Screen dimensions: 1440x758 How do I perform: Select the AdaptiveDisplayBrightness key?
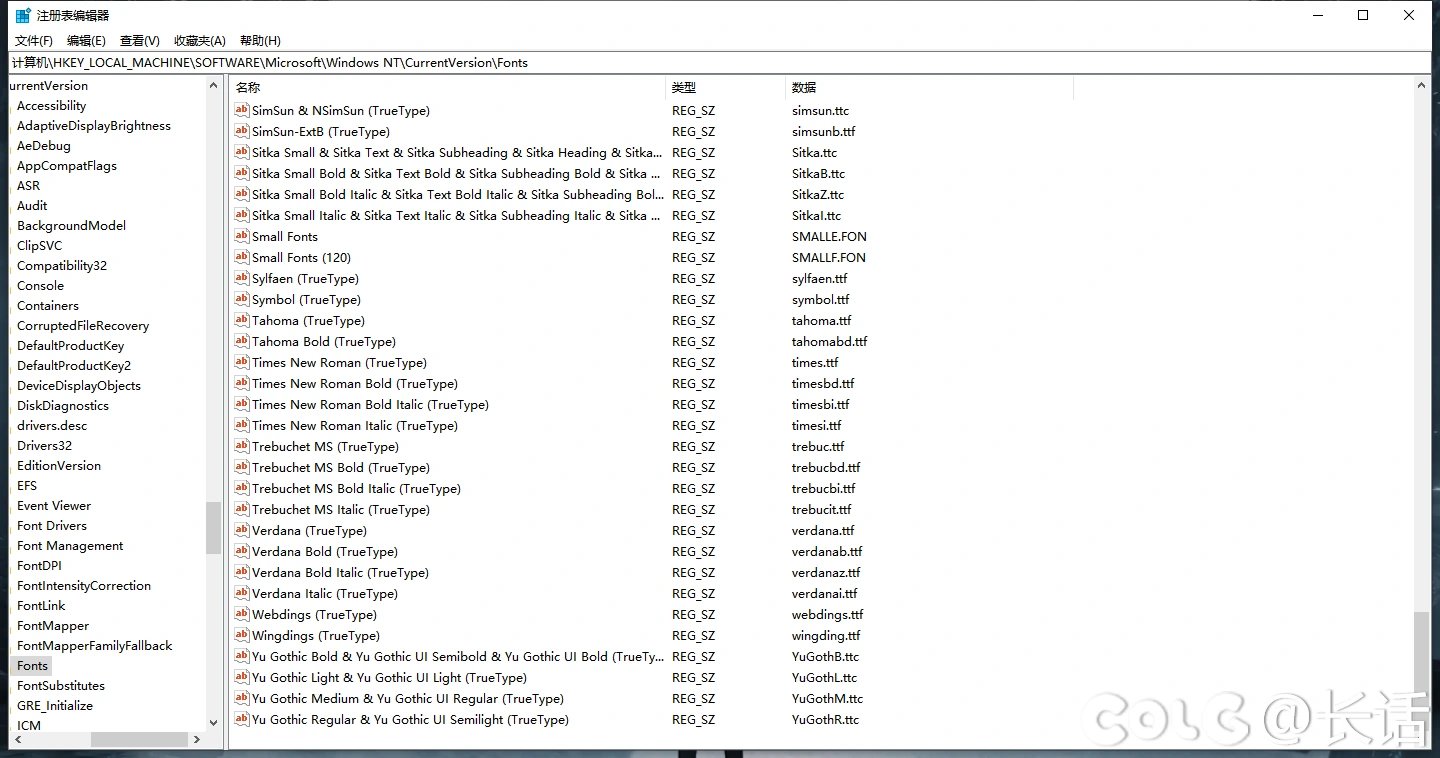coord(94,126)
